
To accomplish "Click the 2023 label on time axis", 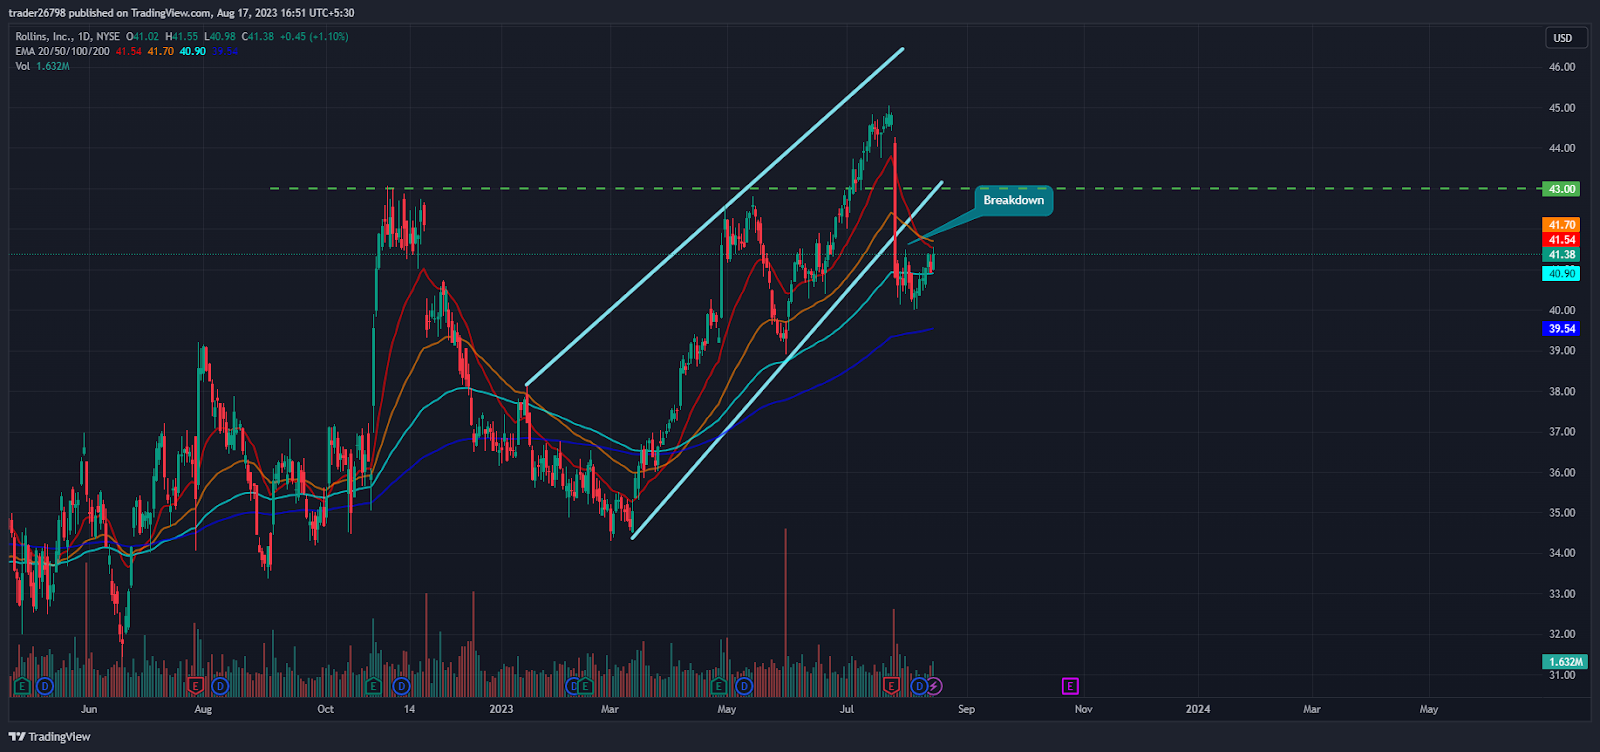I will point(501,709).
